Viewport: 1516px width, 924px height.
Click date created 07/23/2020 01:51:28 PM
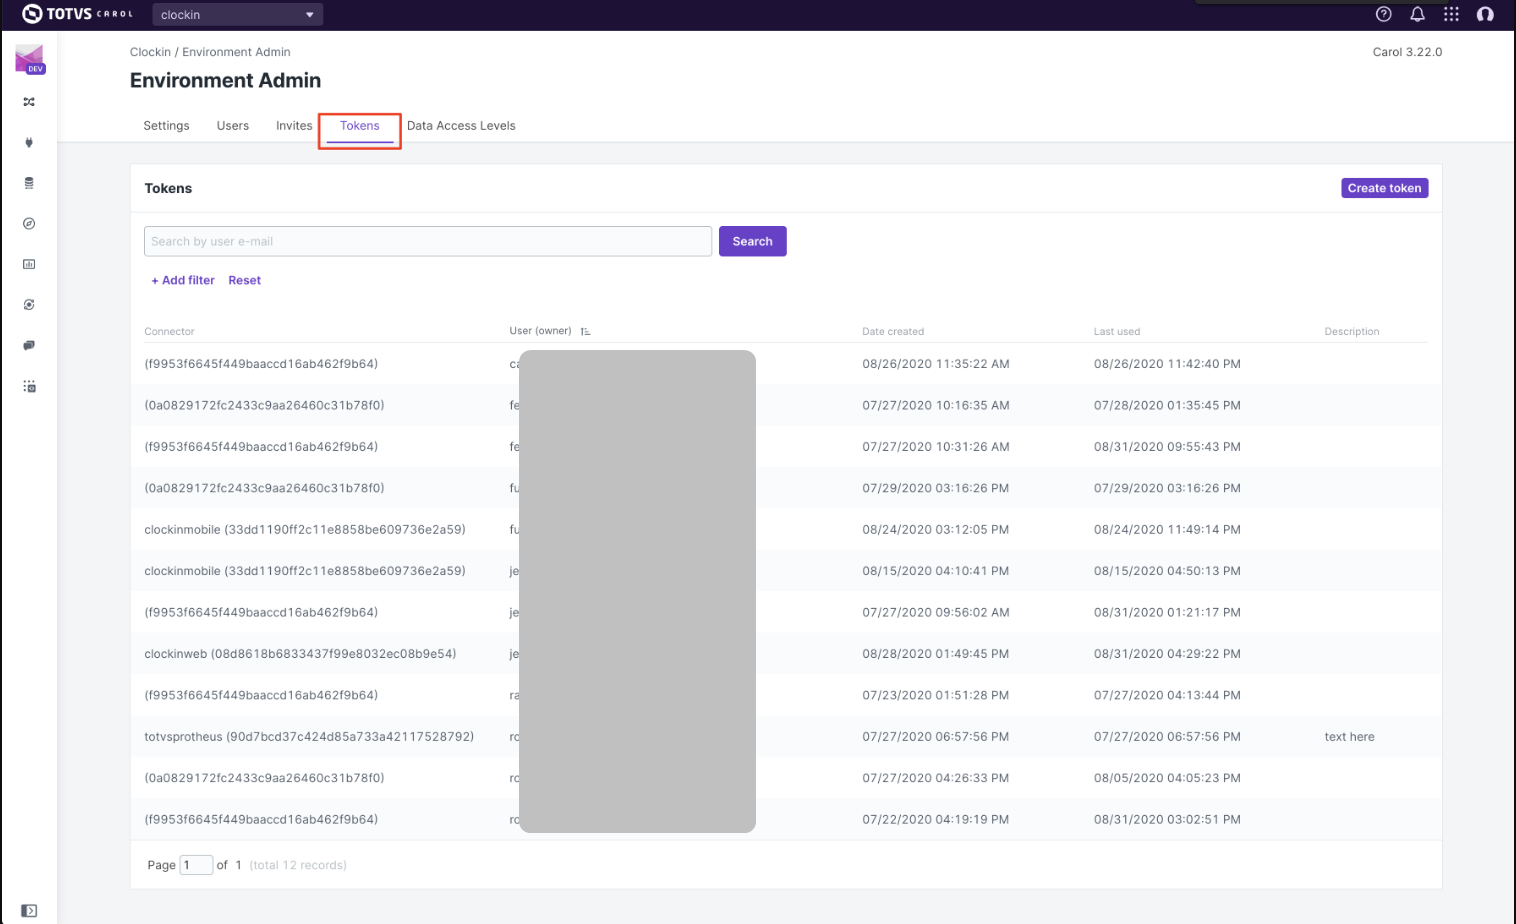coord(936,695)
